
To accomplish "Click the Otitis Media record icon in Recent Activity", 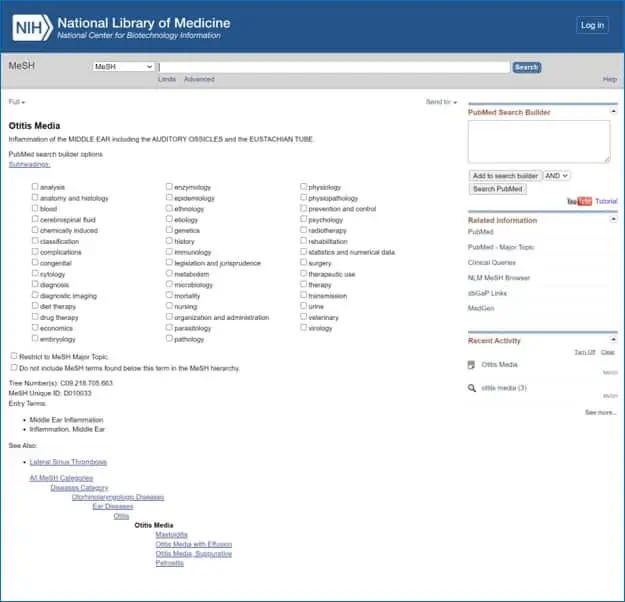I will [472, 365].
